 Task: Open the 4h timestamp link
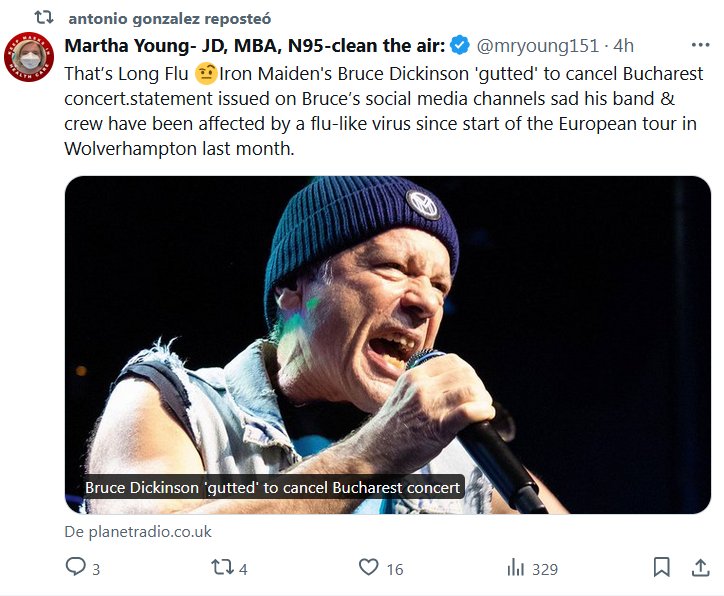pos(623,45)
